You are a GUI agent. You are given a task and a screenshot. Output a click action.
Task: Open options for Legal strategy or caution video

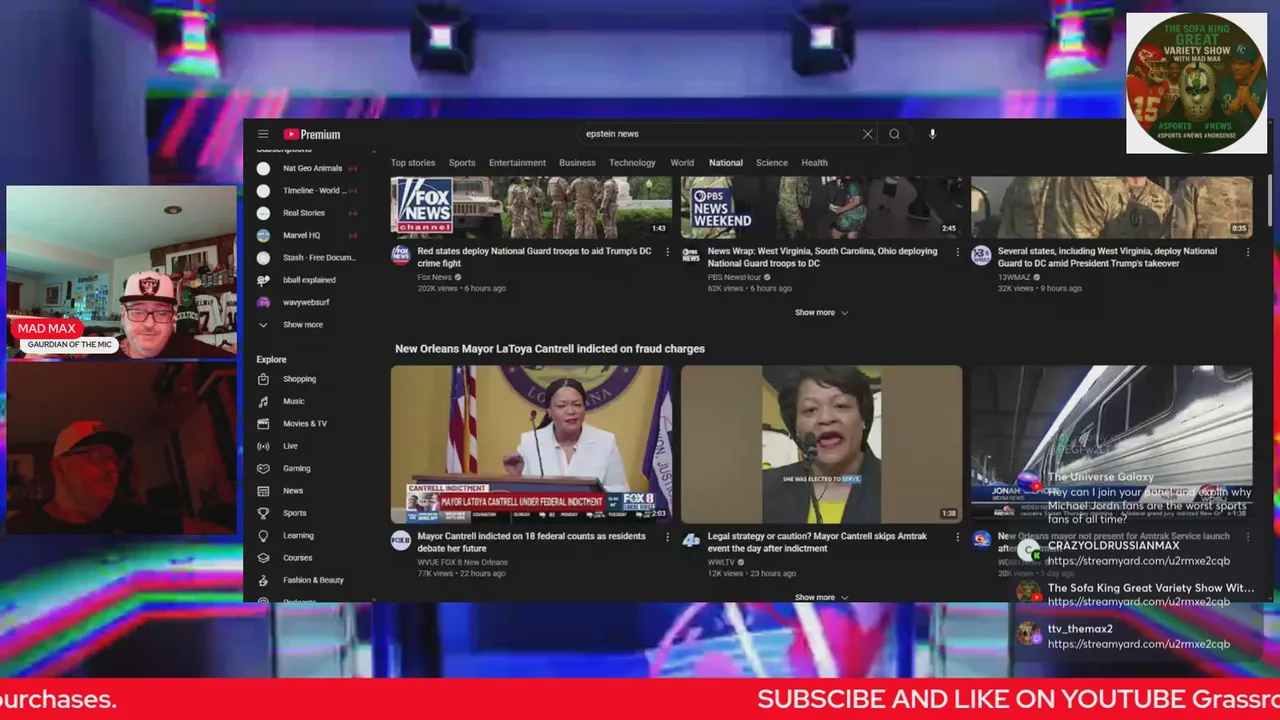pyautogui.click(x=958, y=537)
